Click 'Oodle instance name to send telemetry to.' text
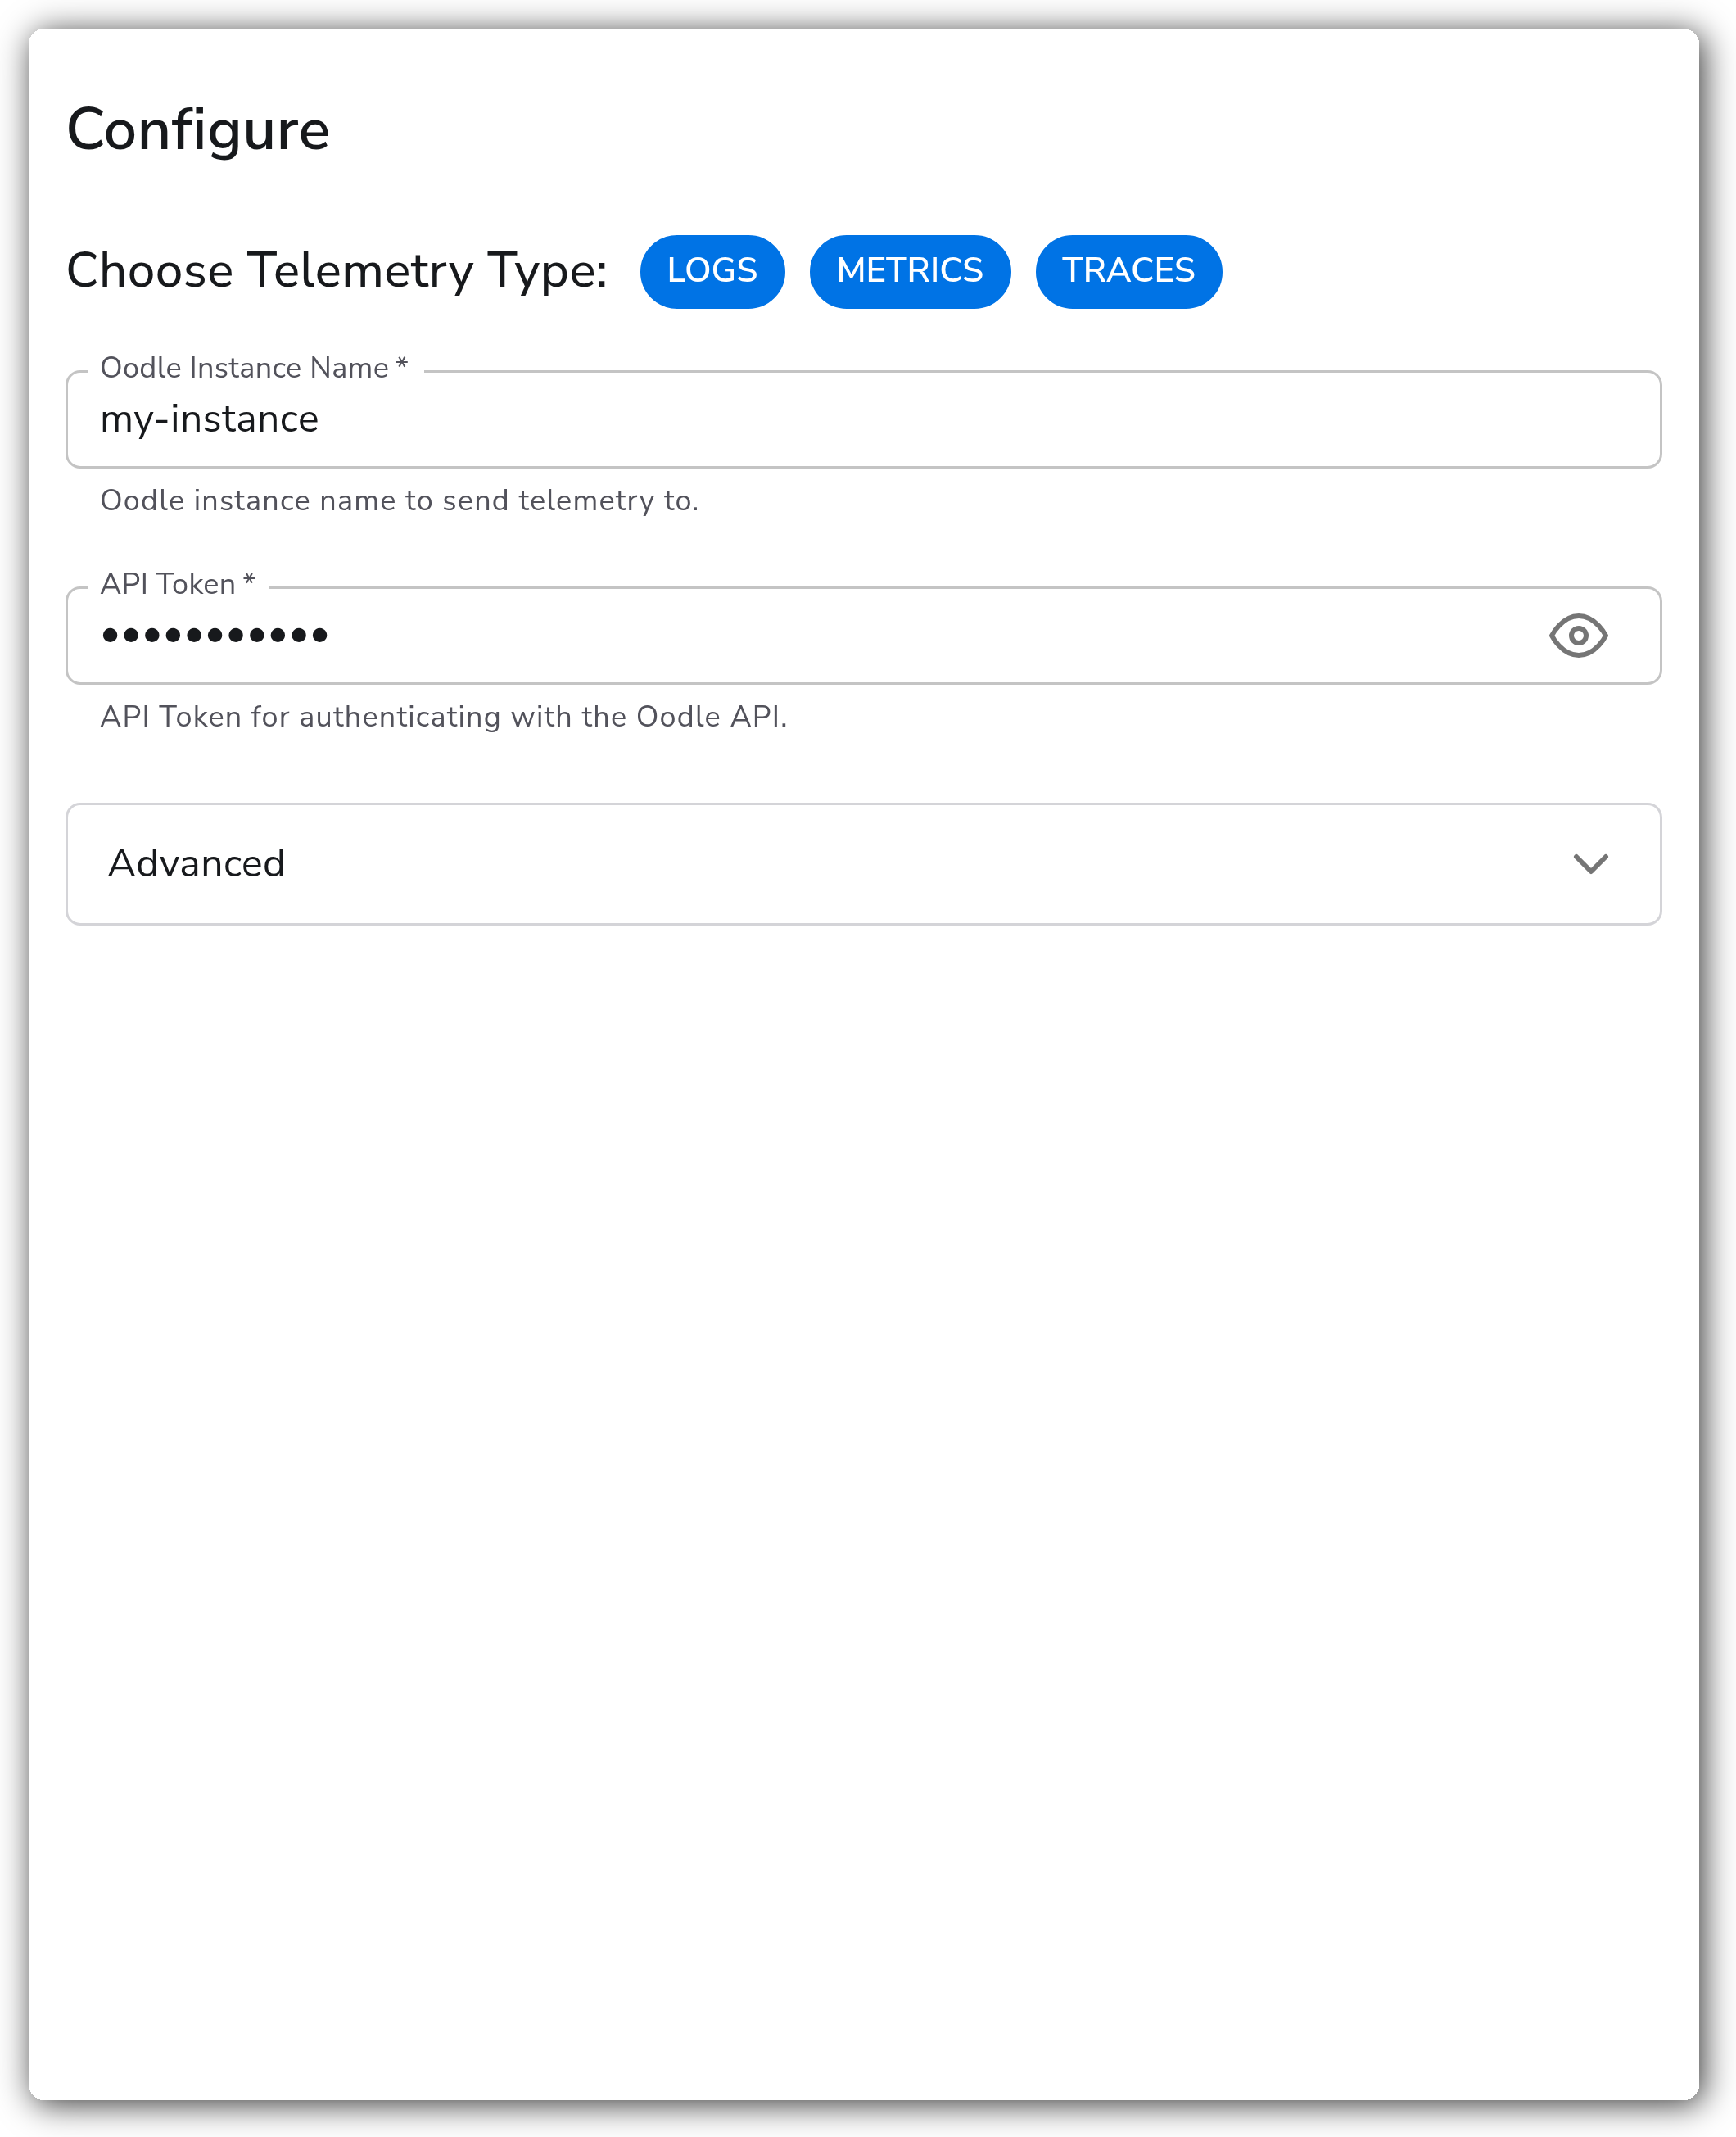 (x=399, y=500)
